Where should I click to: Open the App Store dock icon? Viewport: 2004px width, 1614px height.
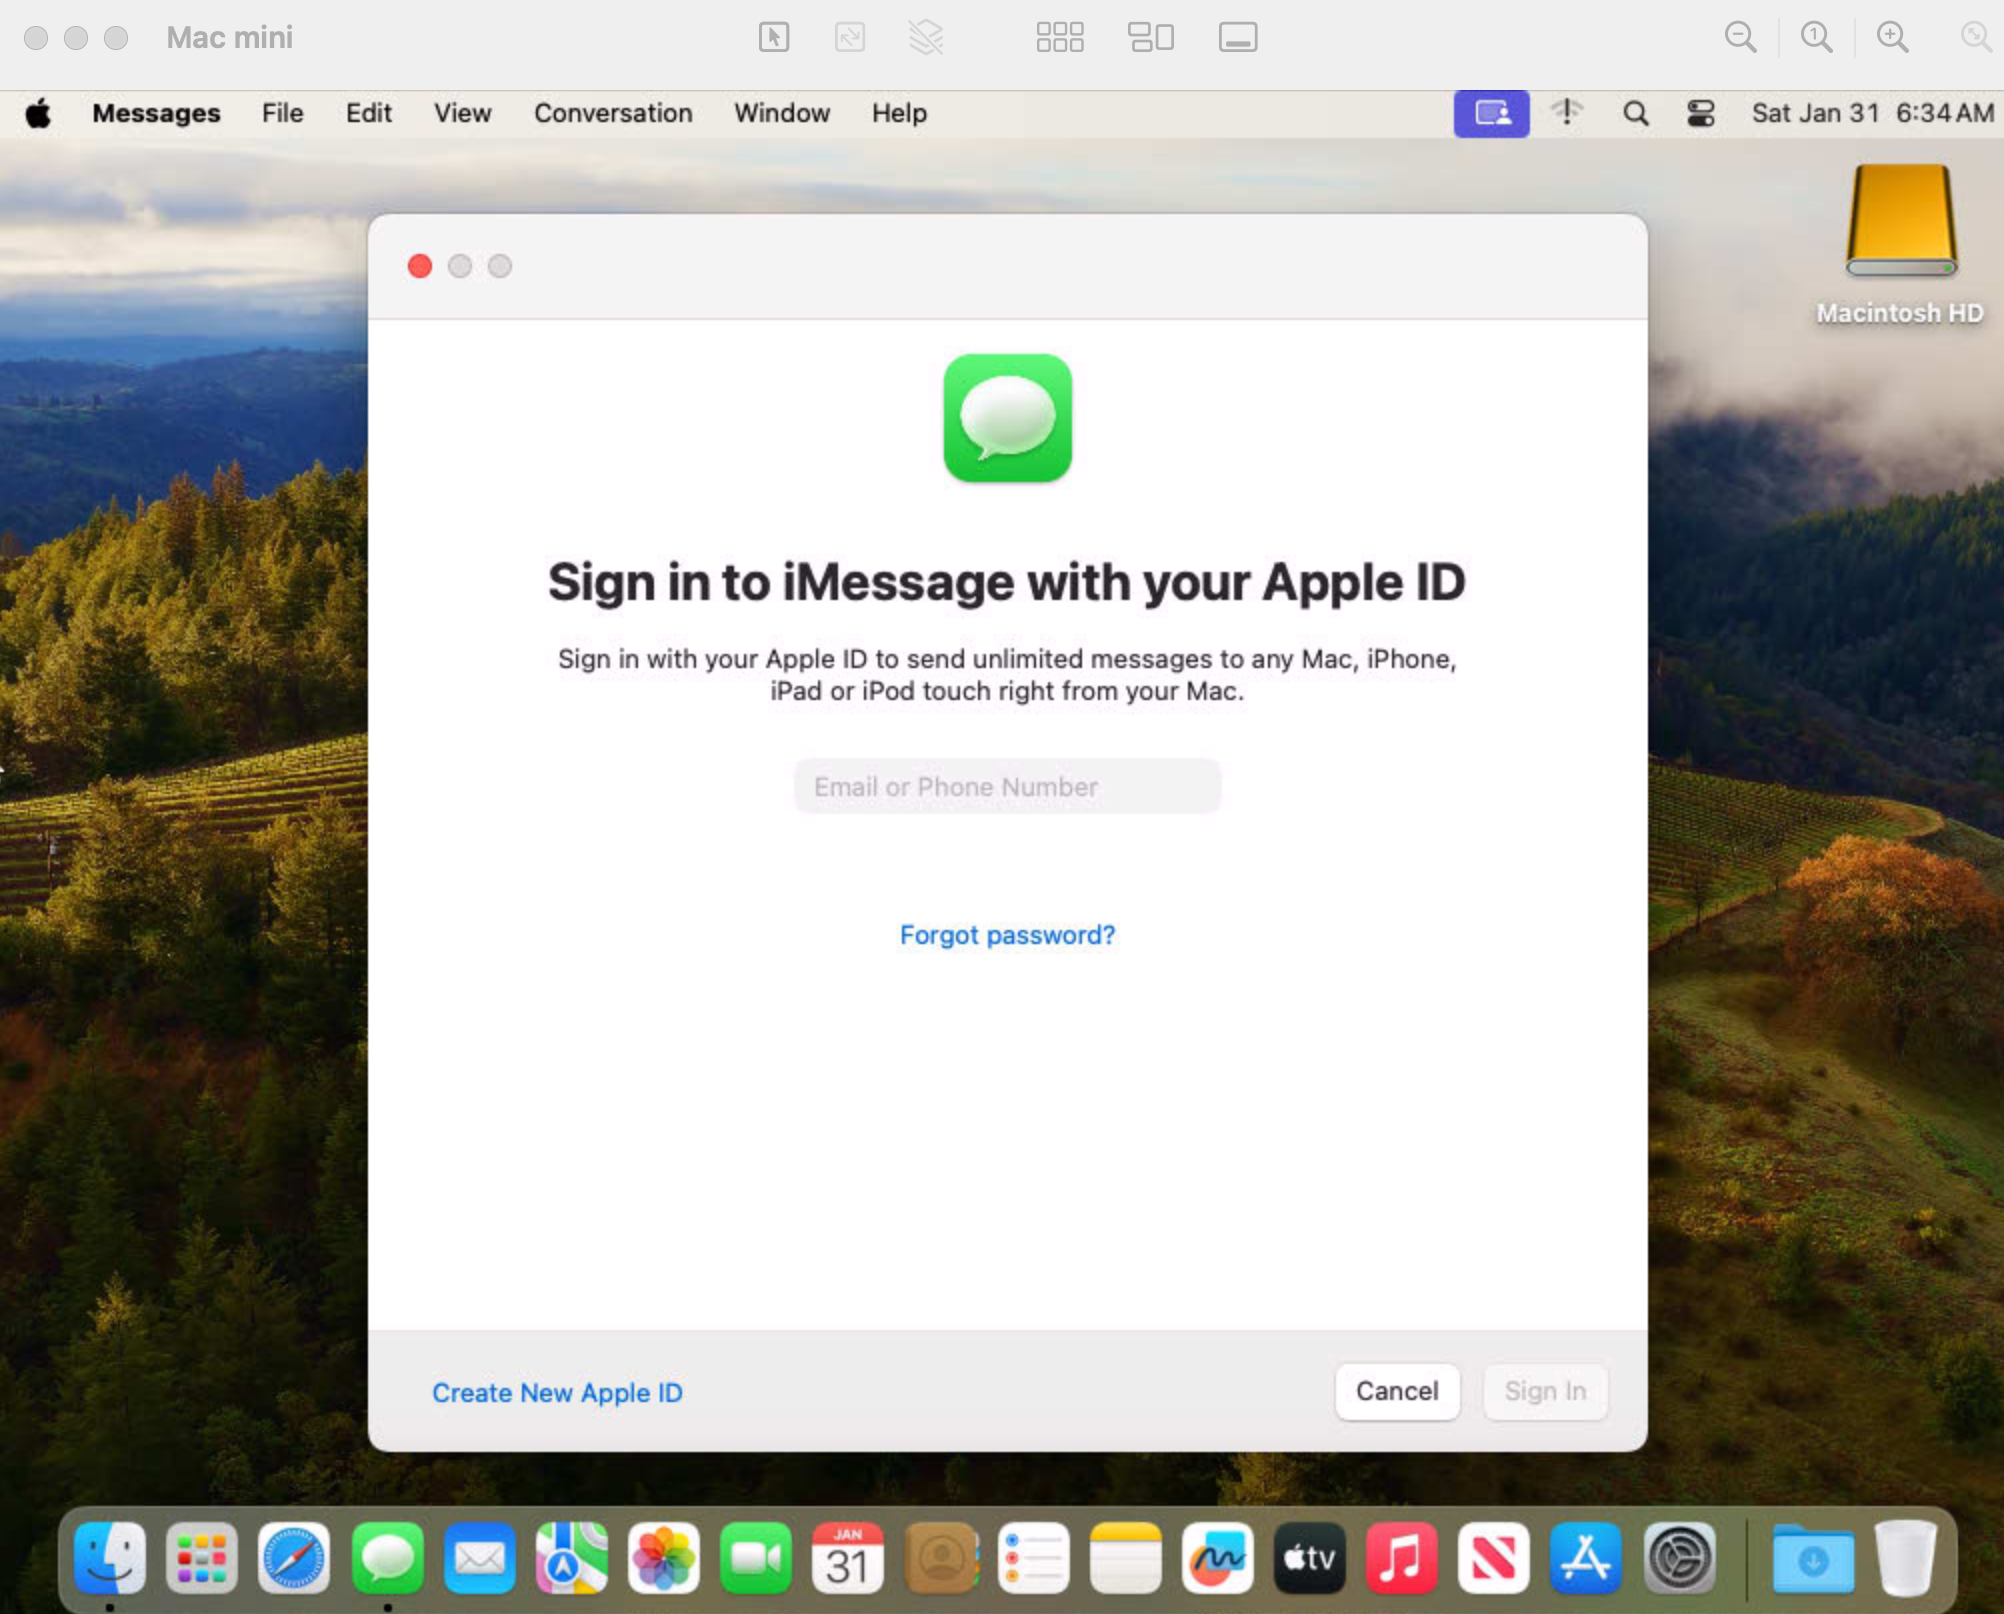1586,1558
